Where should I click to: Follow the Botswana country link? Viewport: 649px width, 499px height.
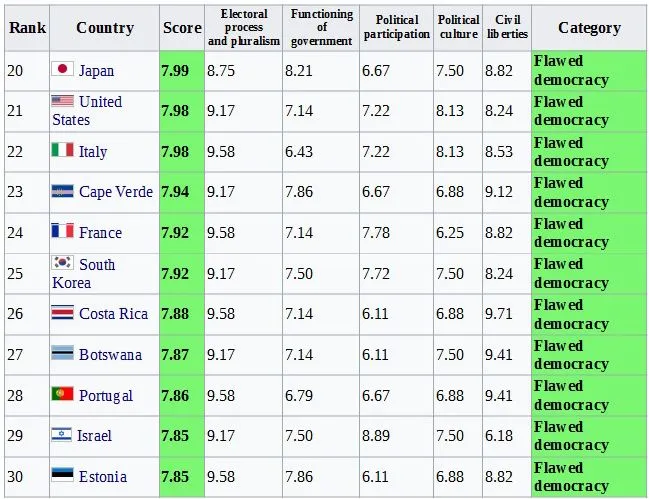click(x=110, y=355)
